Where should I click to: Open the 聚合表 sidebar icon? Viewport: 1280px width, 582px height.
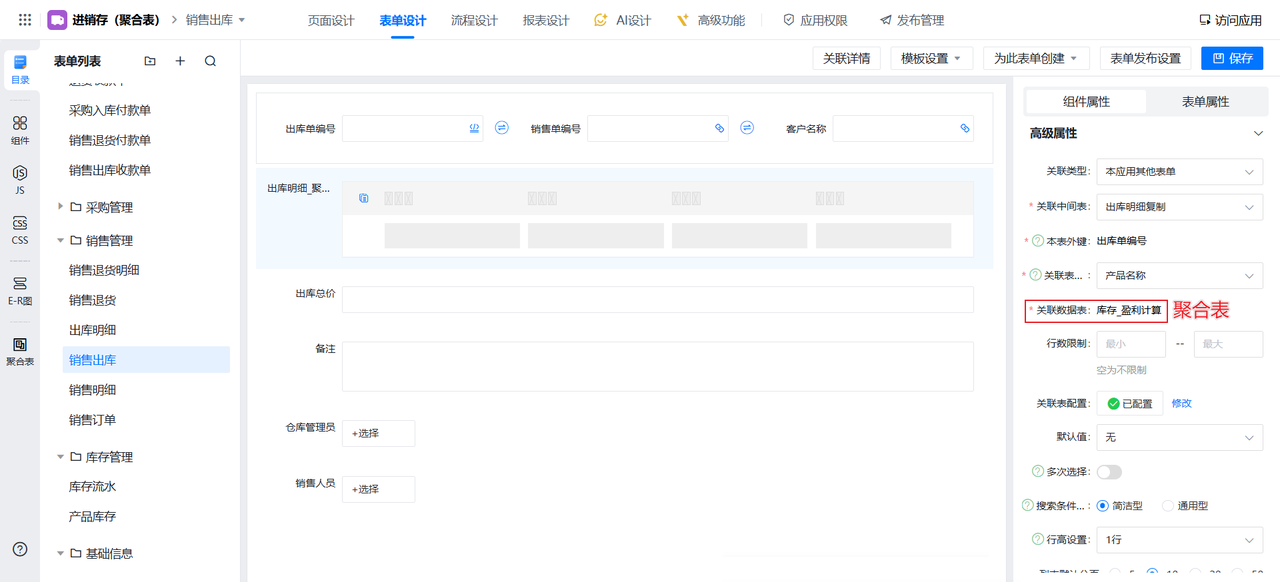19,351
